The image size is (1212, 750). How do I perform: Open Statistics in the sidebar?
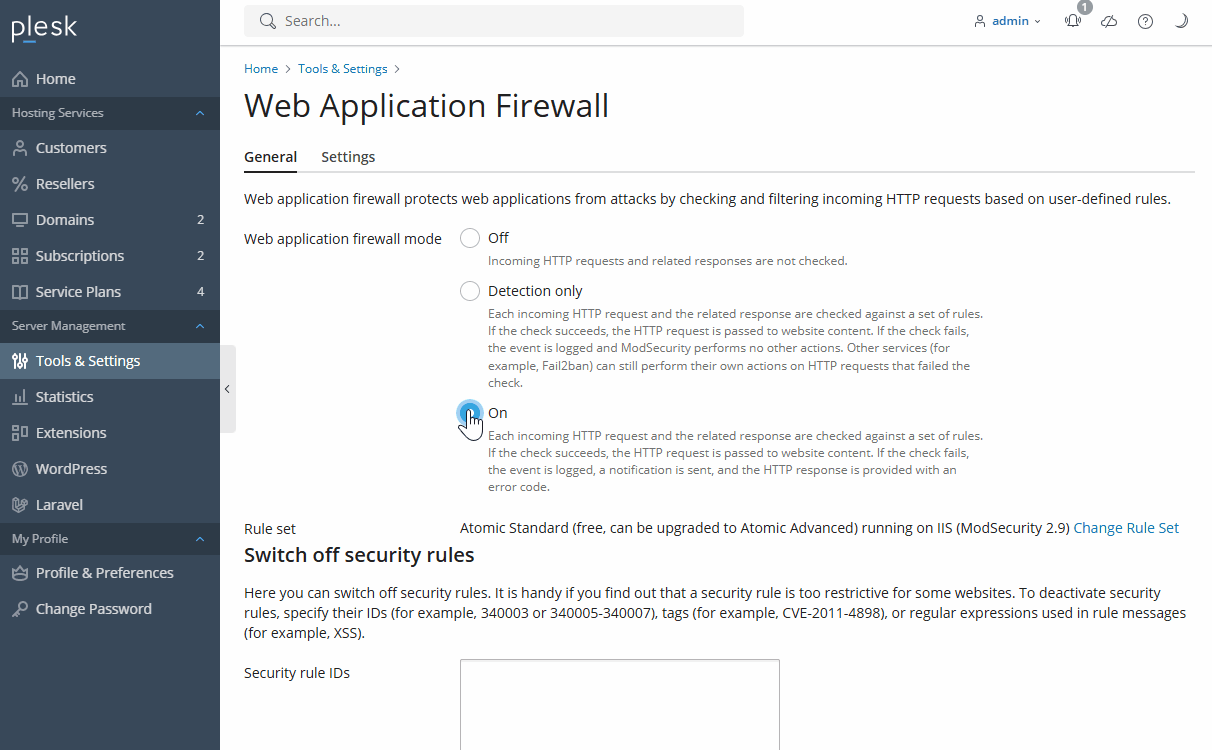click(110, 397)
